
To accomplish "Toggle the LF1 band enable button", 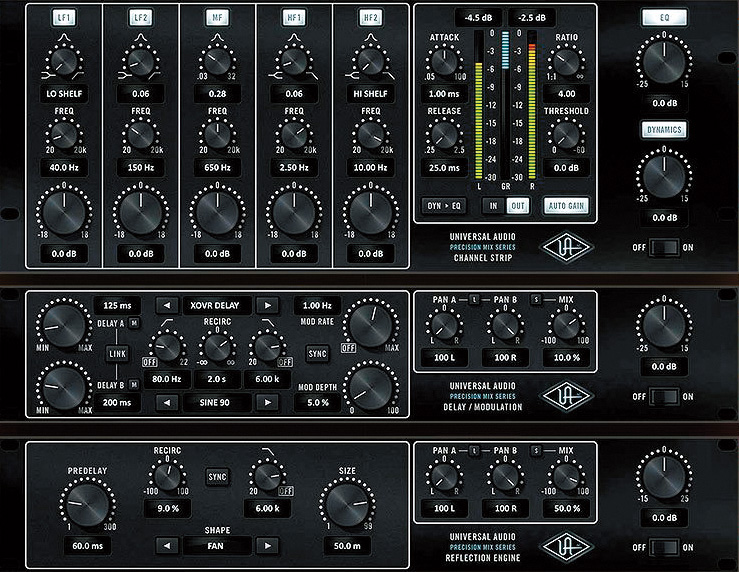I will click(x=64, y=18).
